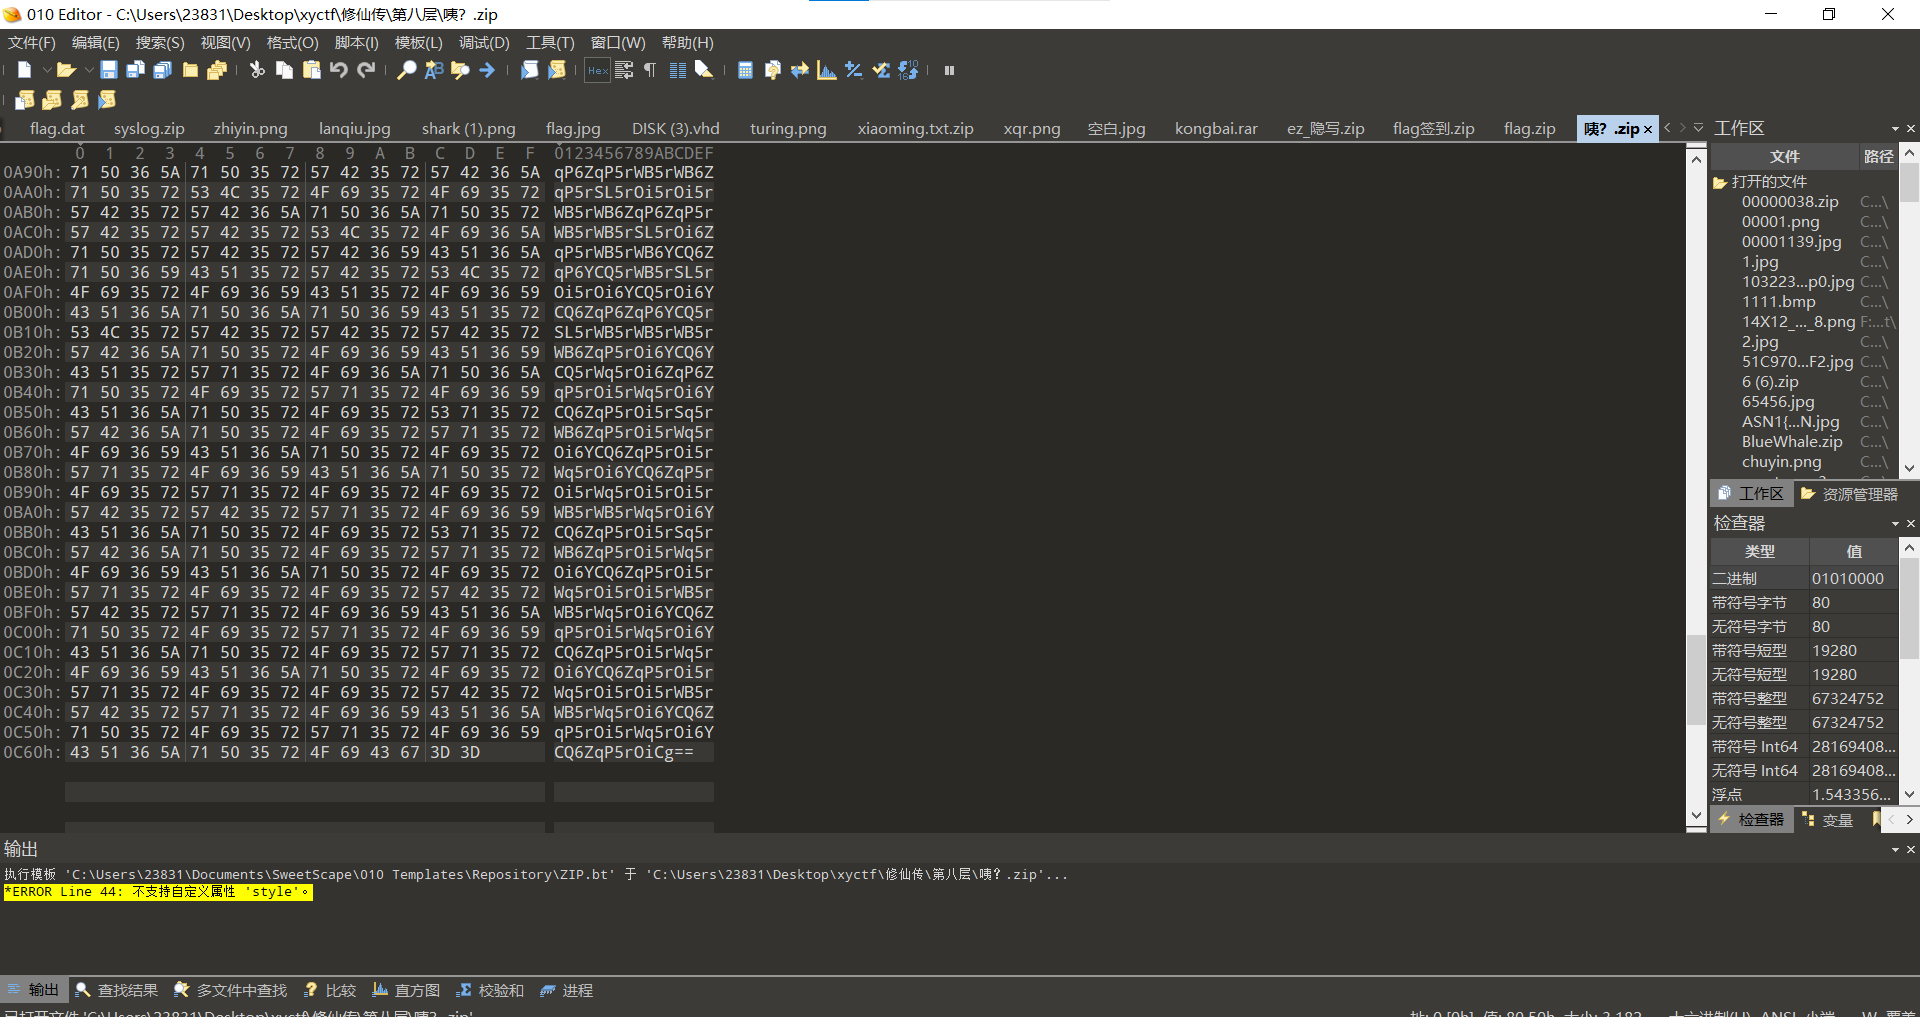Click the pause icon in toolbar
Viewport: 1920px width, 1017px height.
949,70
